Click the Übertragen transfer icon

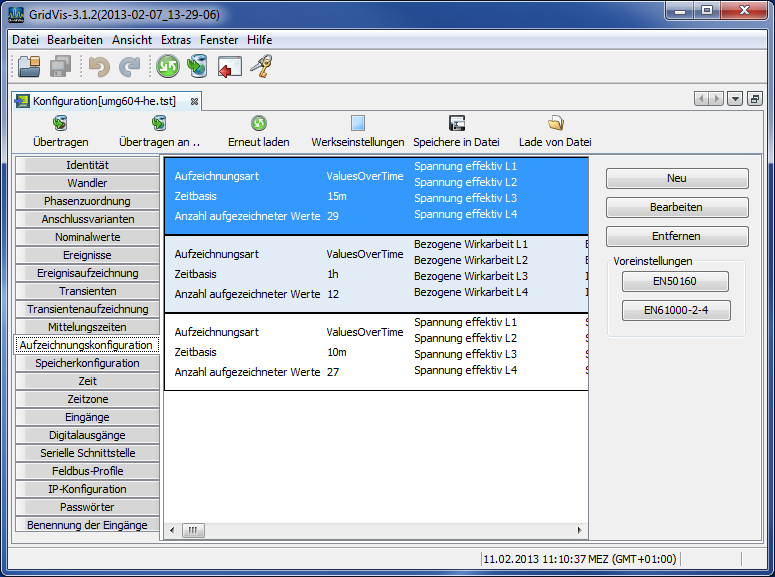tap(60, 123)
